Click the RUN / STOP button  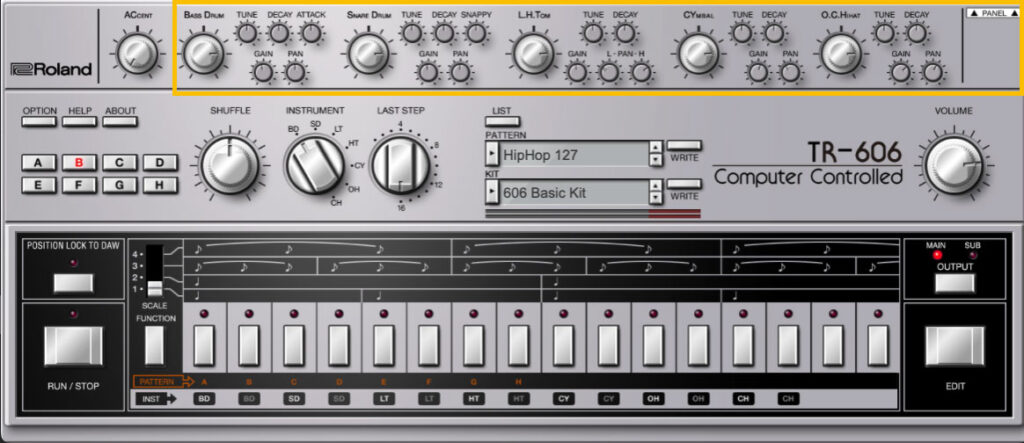tap(73, 346)
